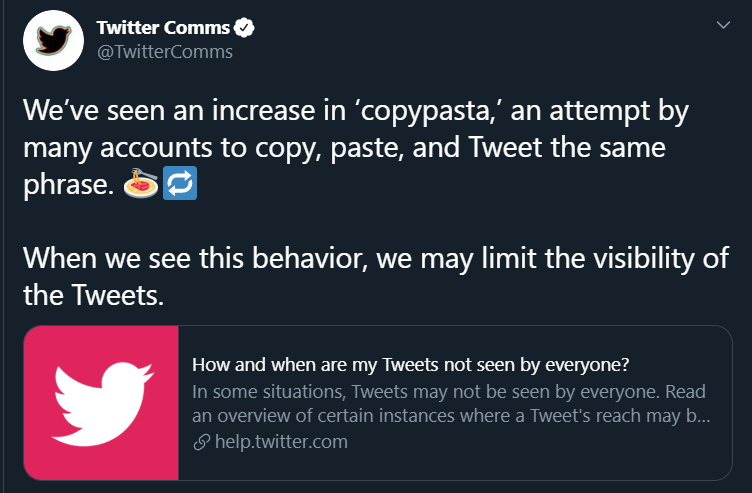Click the card description starting 'In some situations'
The width and height of the screenshot is (752, 493).
click(451, 404)
